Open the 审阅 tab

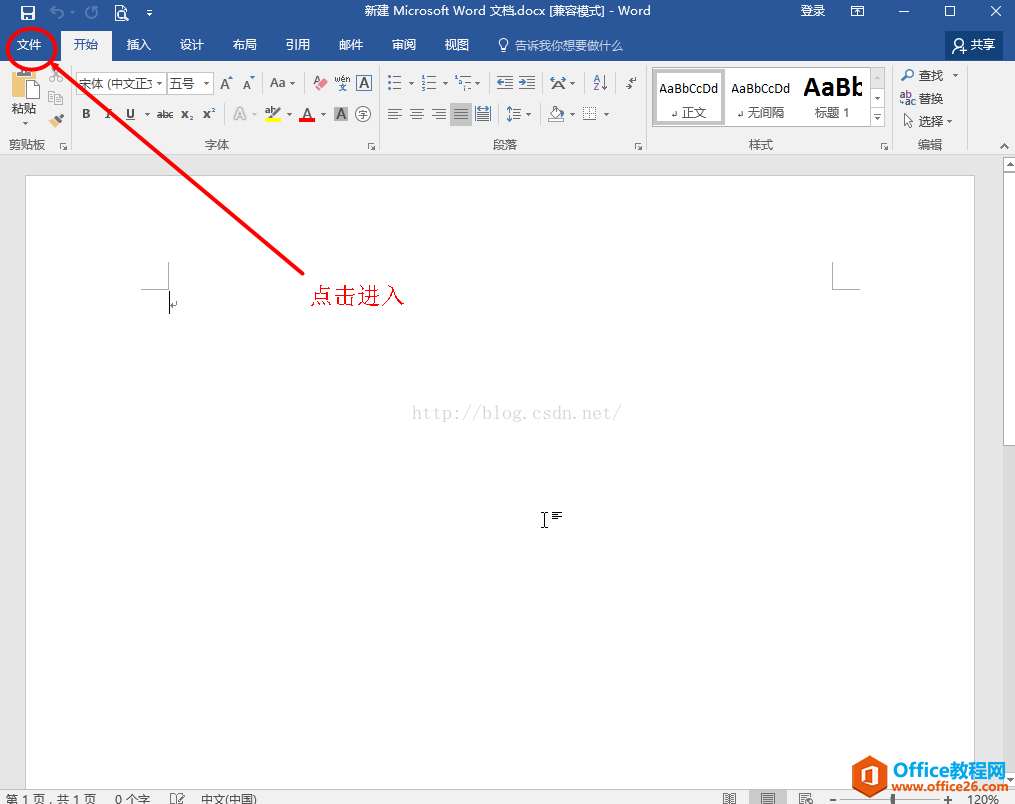[x=404, y=45]
